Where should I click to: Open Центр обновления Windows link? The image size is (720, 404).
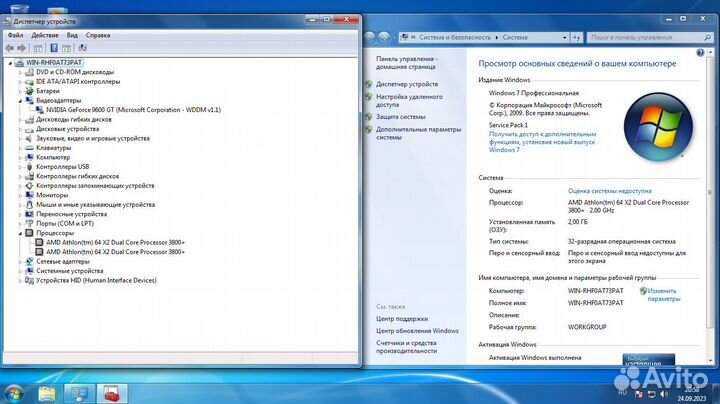(x=417, y=331)
